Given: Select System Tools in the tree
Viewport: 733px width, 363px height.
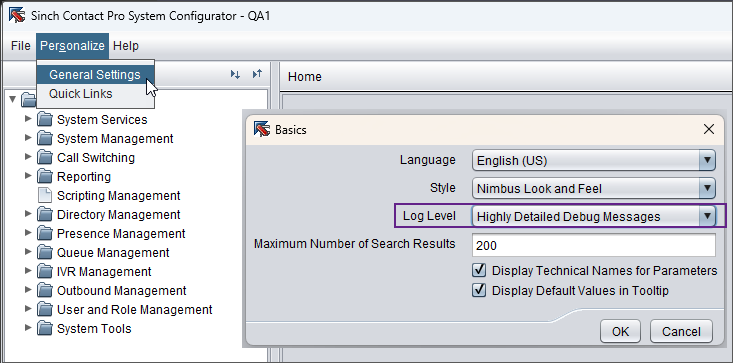Looking at the screenshot, I should (94, 329).
